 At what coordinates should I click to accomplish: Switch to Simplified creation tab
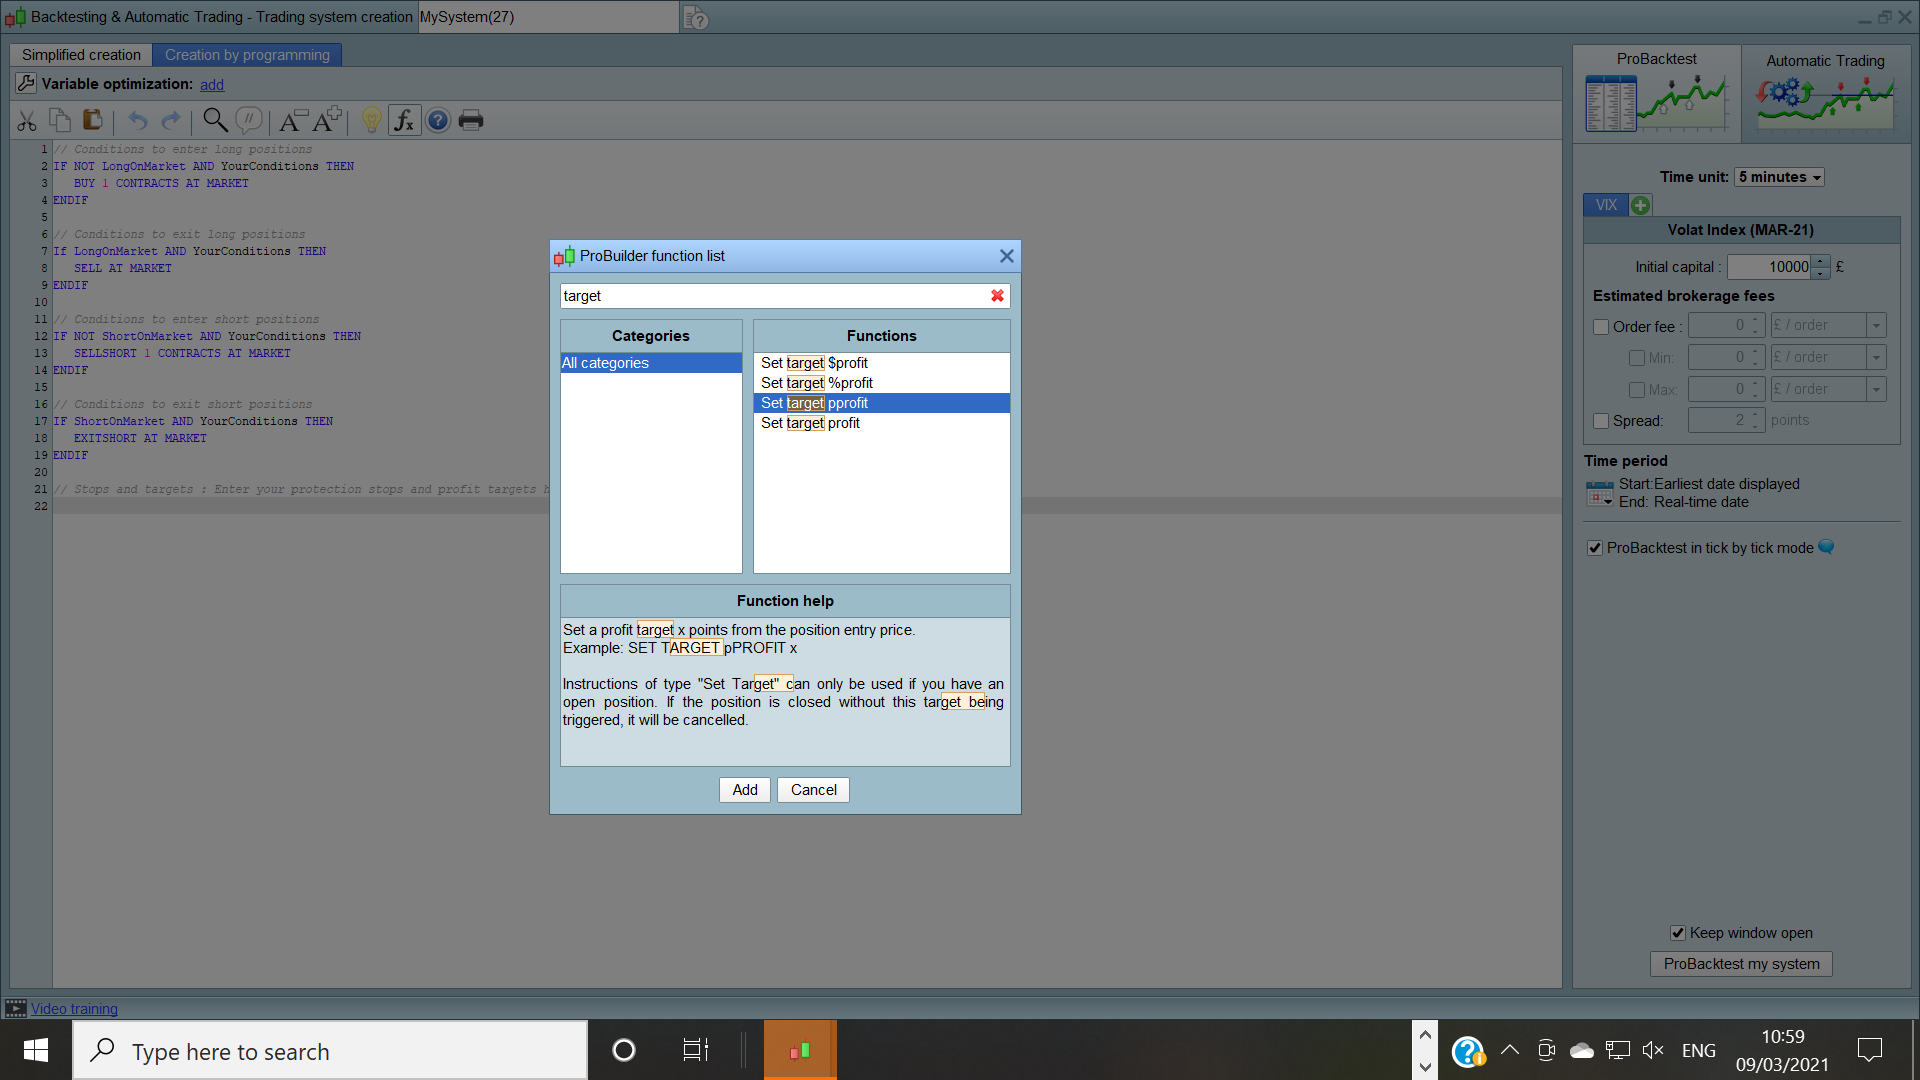pos(81,55)
